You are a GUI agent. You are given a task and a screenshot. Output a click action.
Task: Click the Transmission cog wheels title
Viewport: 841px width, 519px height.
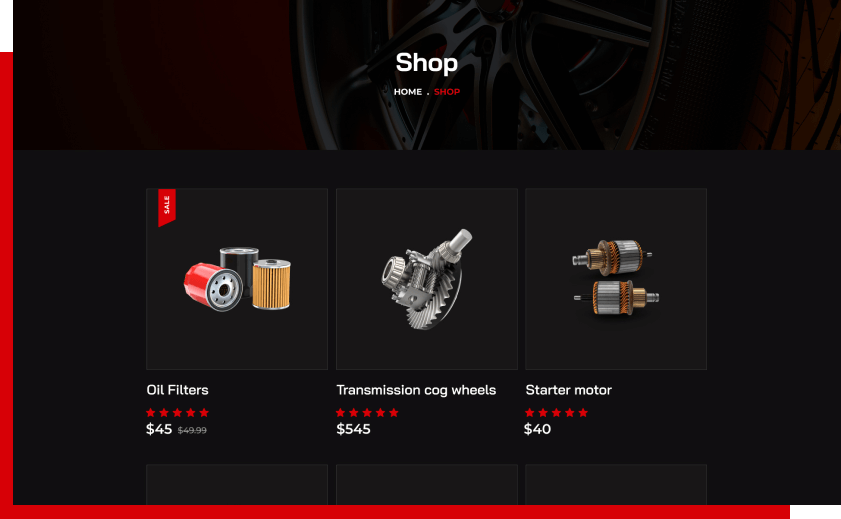416,390
